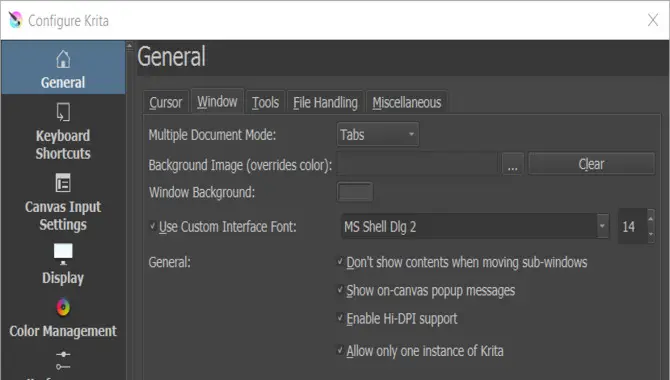Open Multiple Document Mode dropdown showing Tabs
Viewport: 670px width, 380px height.
tap(378, 135)
